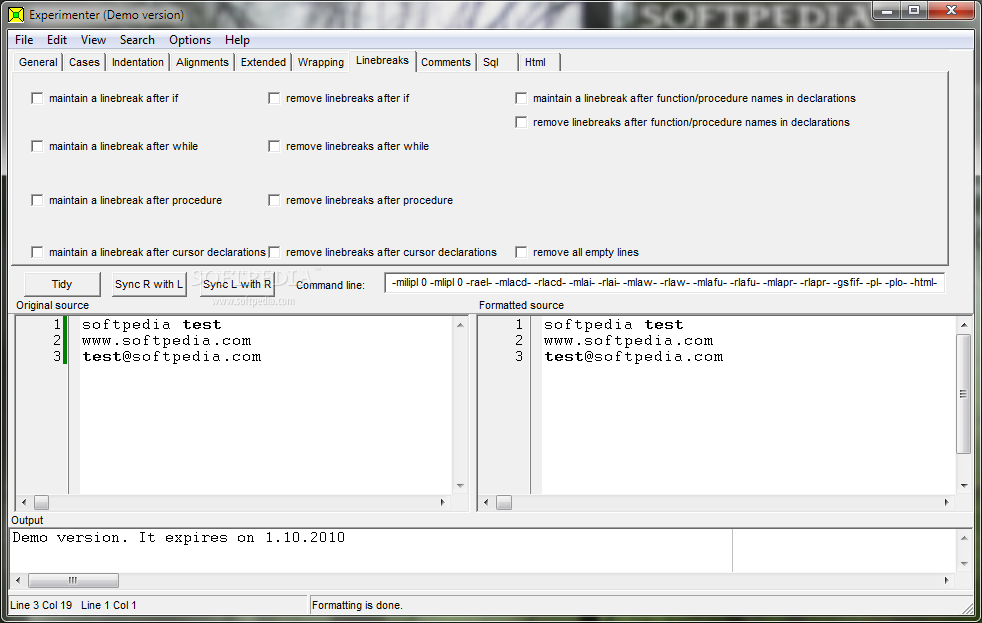This screenshot has height=623, width=982.
Task: Switch to the Extended tab
Action: tap(263, 62)
